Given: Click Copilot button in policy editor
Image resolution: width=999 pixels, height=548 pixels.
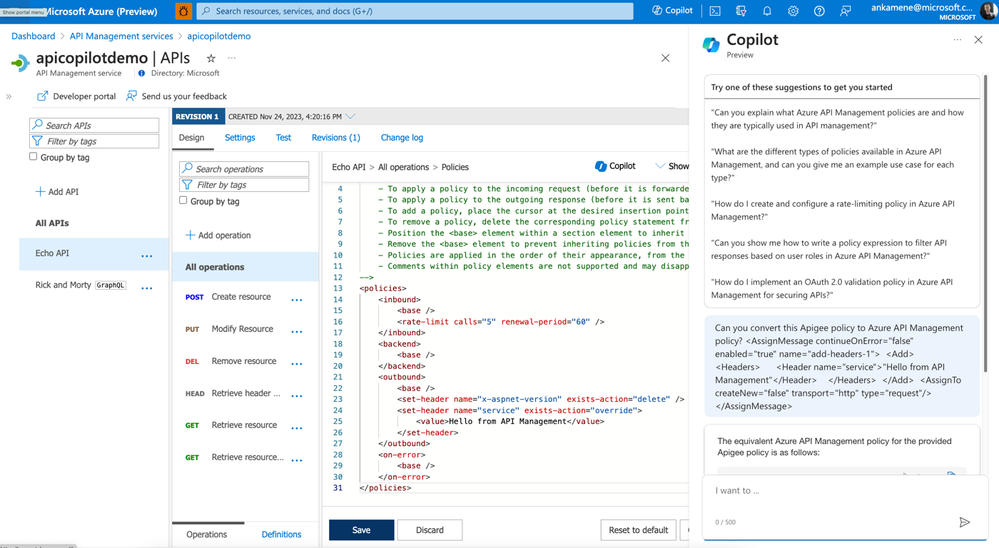Looking at the screenshot, I should coord(615,166).
